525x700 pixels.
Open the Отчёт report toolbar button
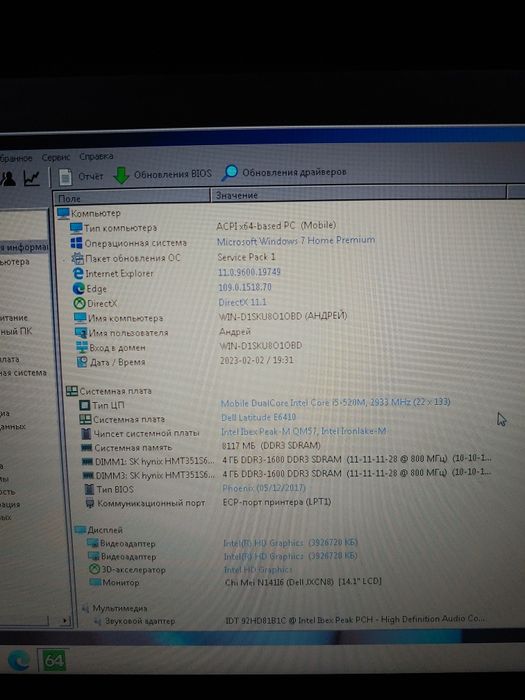pos(81,176)
